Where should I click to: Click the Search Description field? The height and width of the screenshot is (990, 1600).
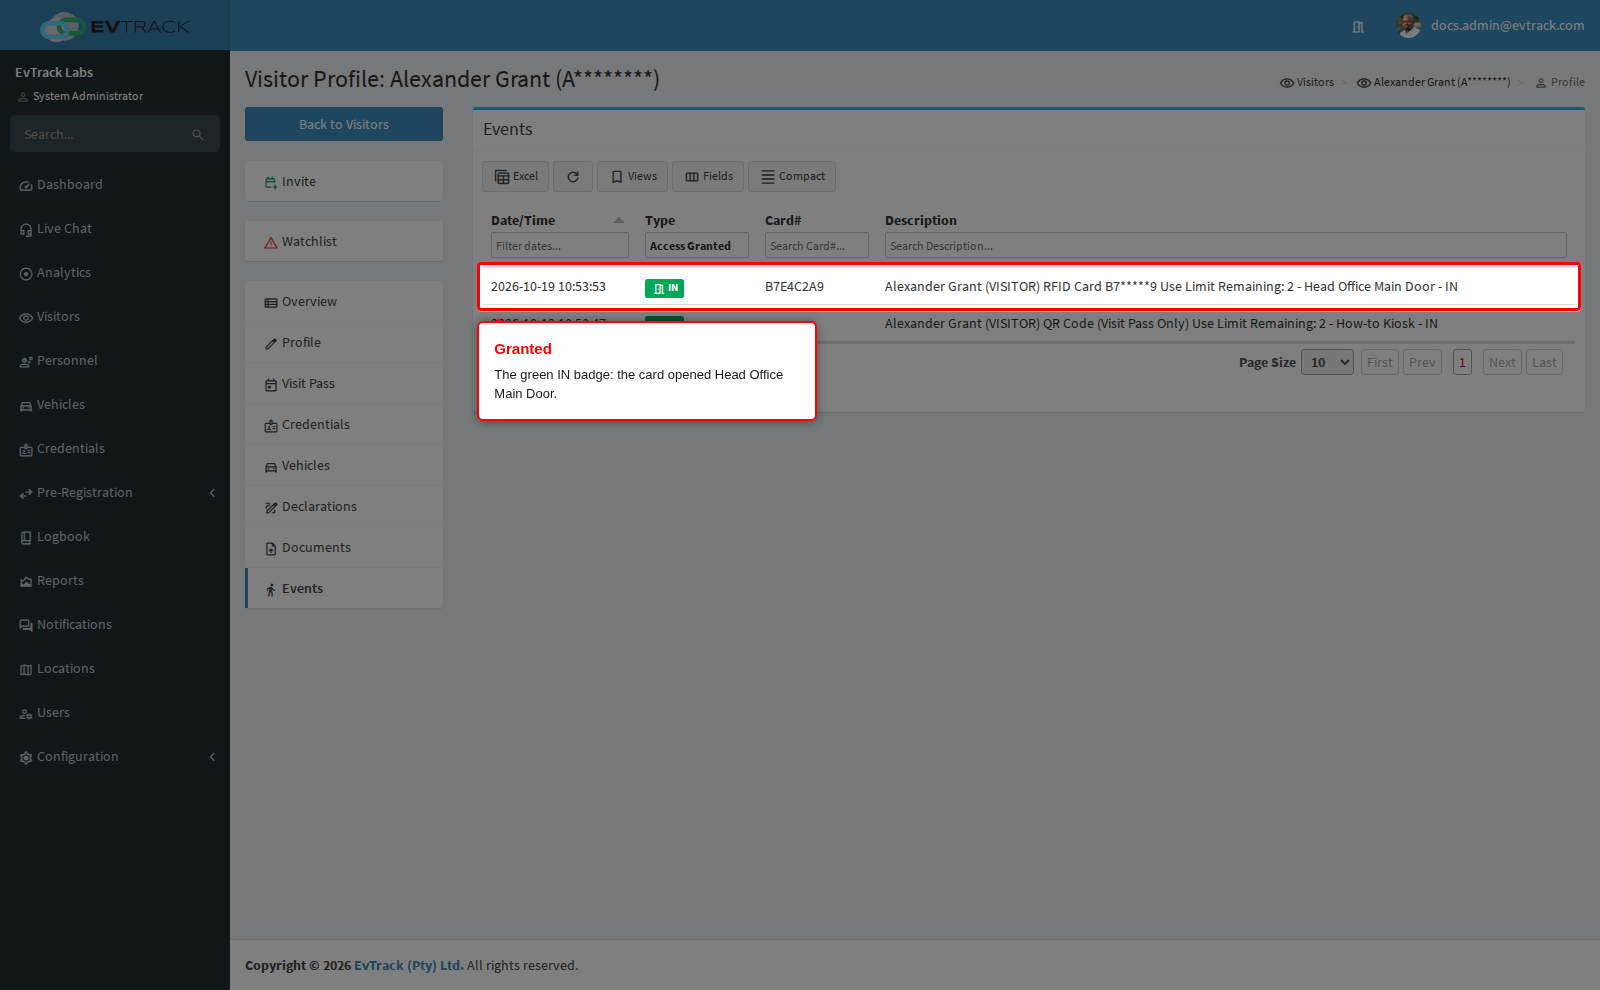pos(1225,246)
